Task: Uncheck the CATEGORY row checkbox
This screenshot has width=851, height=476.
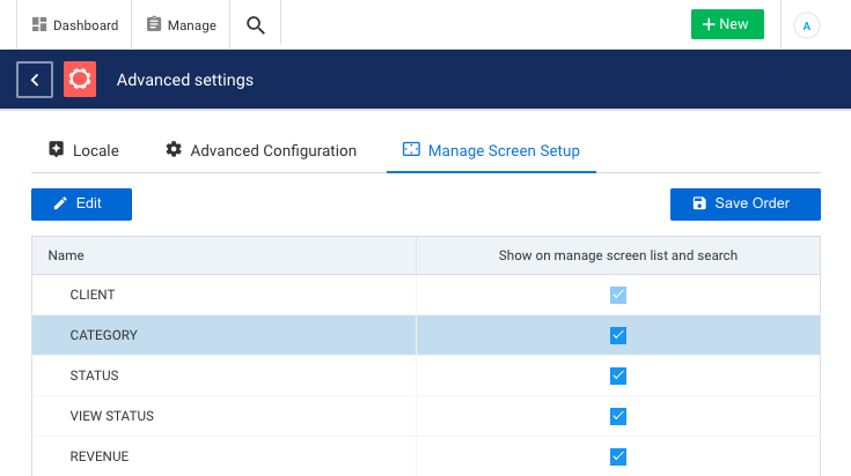Action: pyautogui.click(x=618, y=335)
